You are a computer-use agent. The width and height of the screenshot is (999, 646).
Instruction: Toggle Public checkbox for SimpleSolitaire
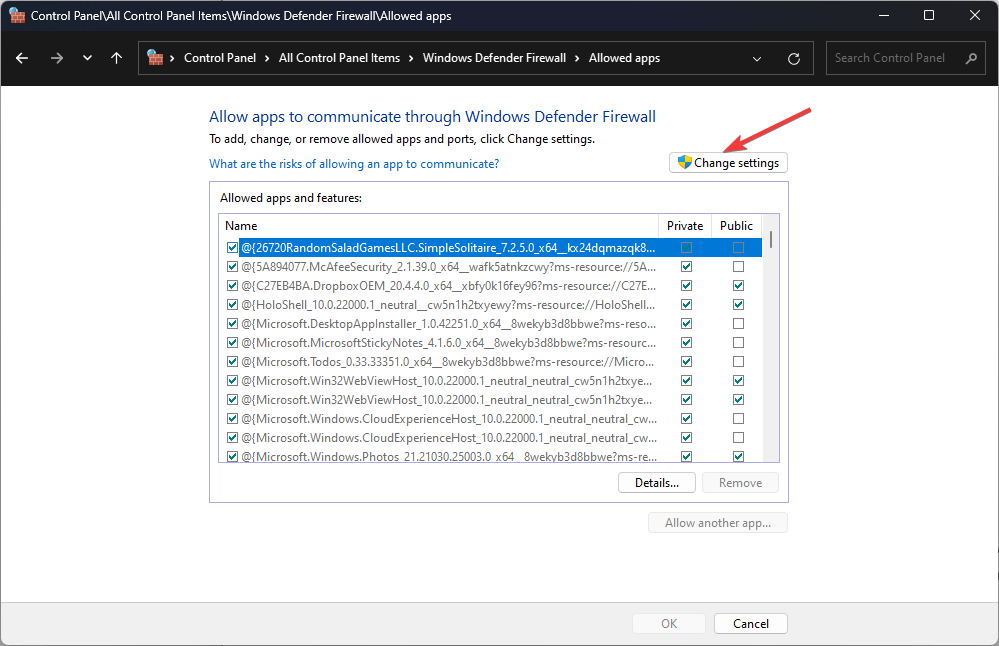point(738,247)
